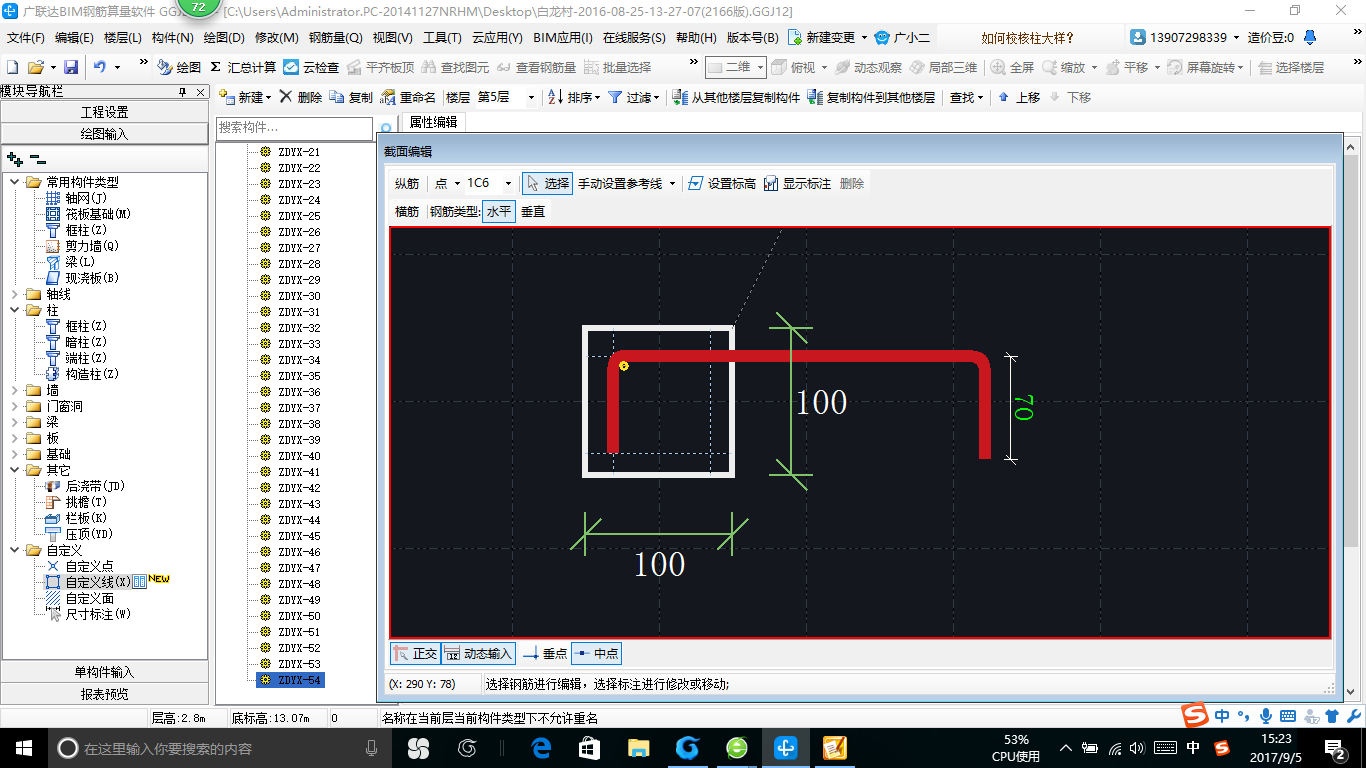The image size is (1366, 768).
Task: Click the 绘图输入 panel button
Action: (104, 133)
